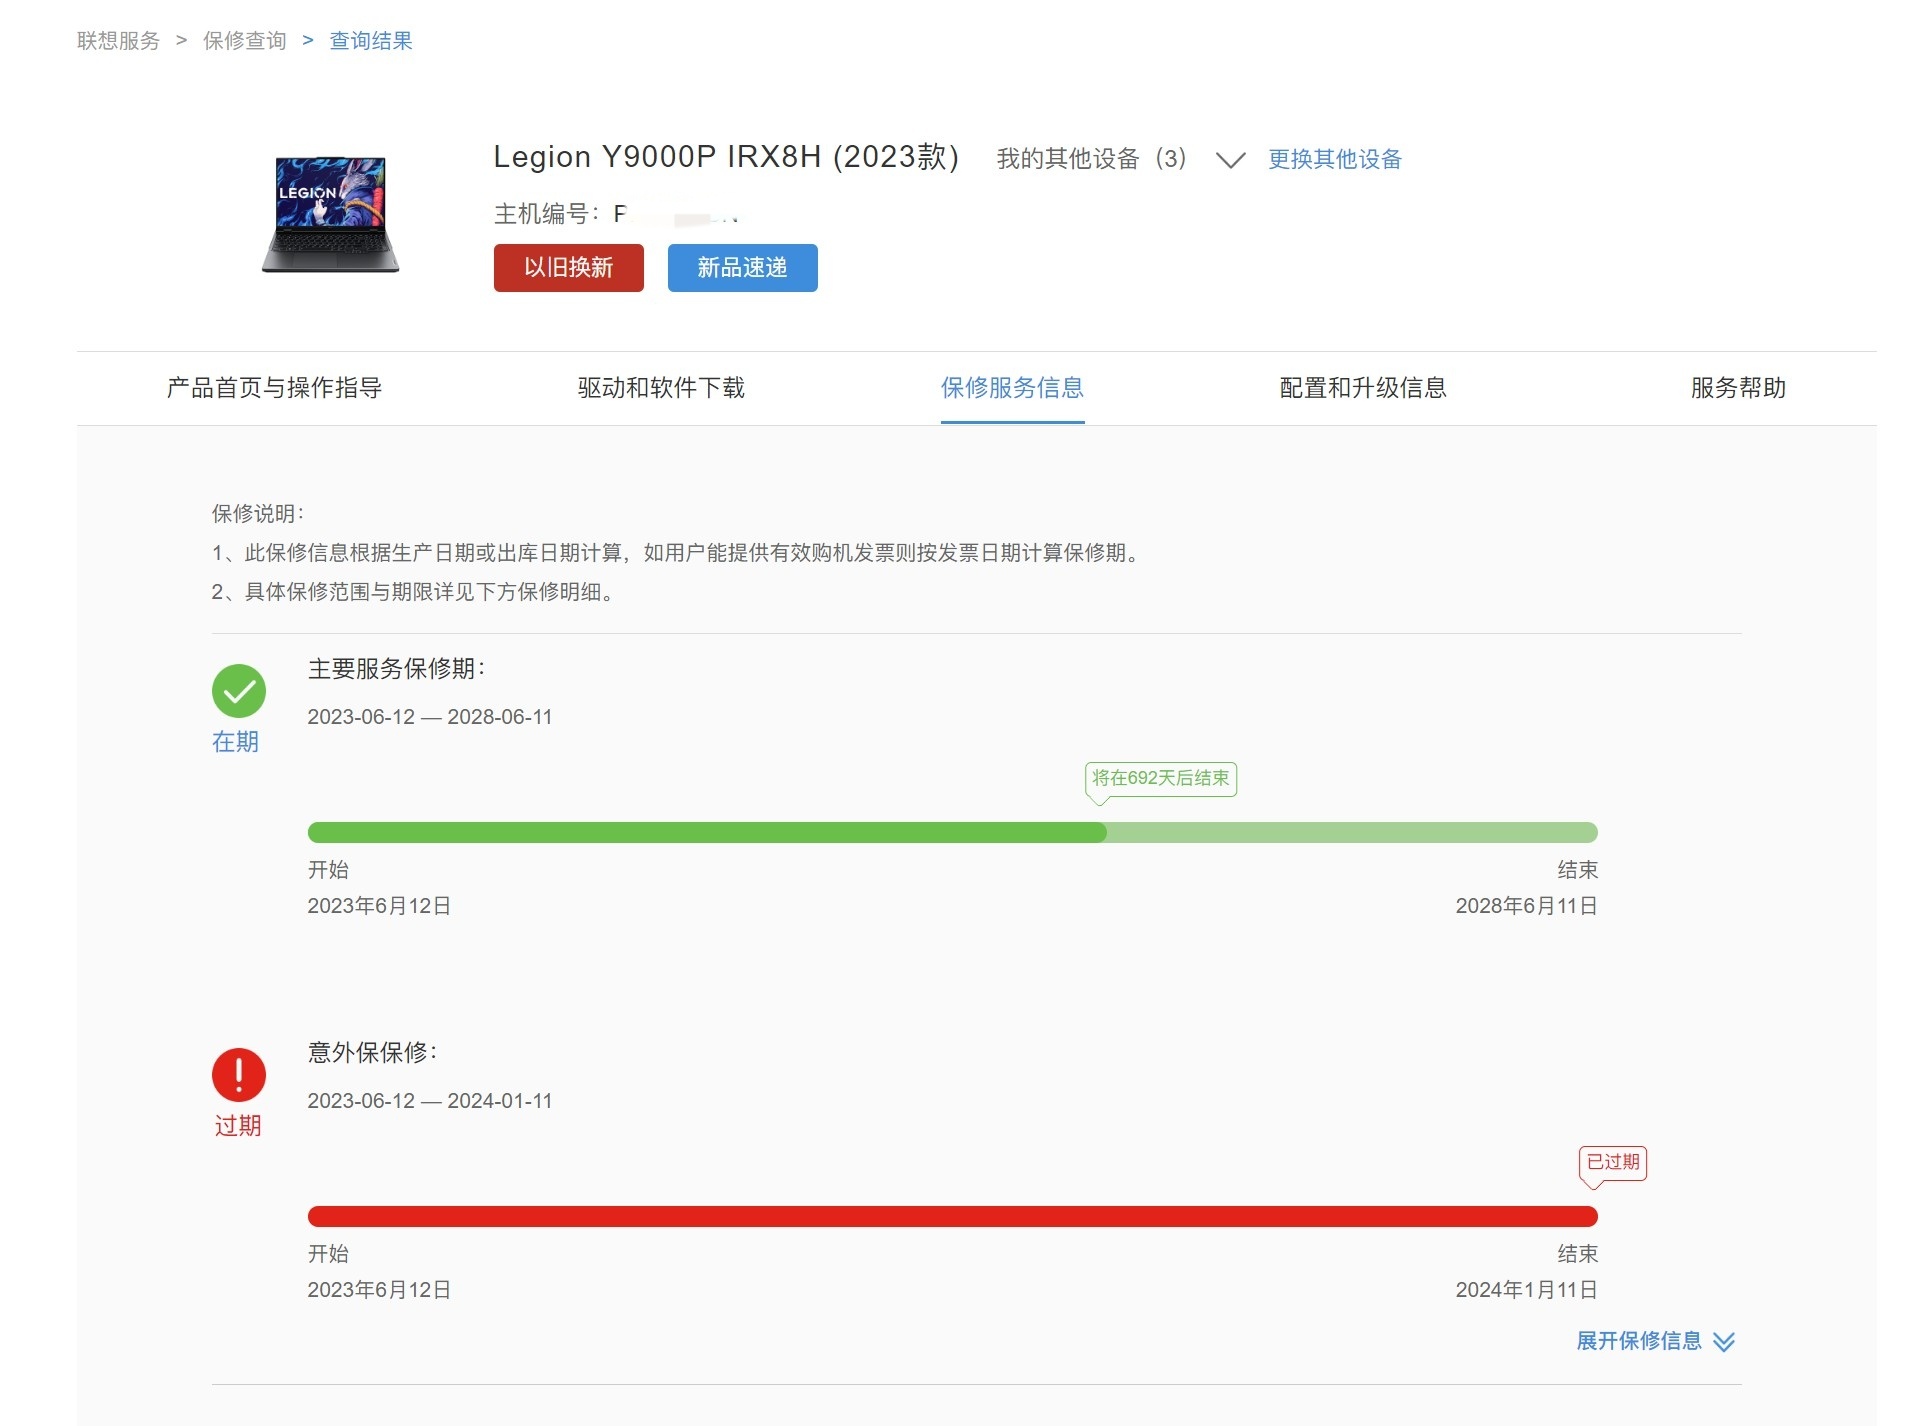Click the Legion Y9000P IRX8H (2023款) title
Screen dimensions: 1921x1426
click(x=727, y=157)
